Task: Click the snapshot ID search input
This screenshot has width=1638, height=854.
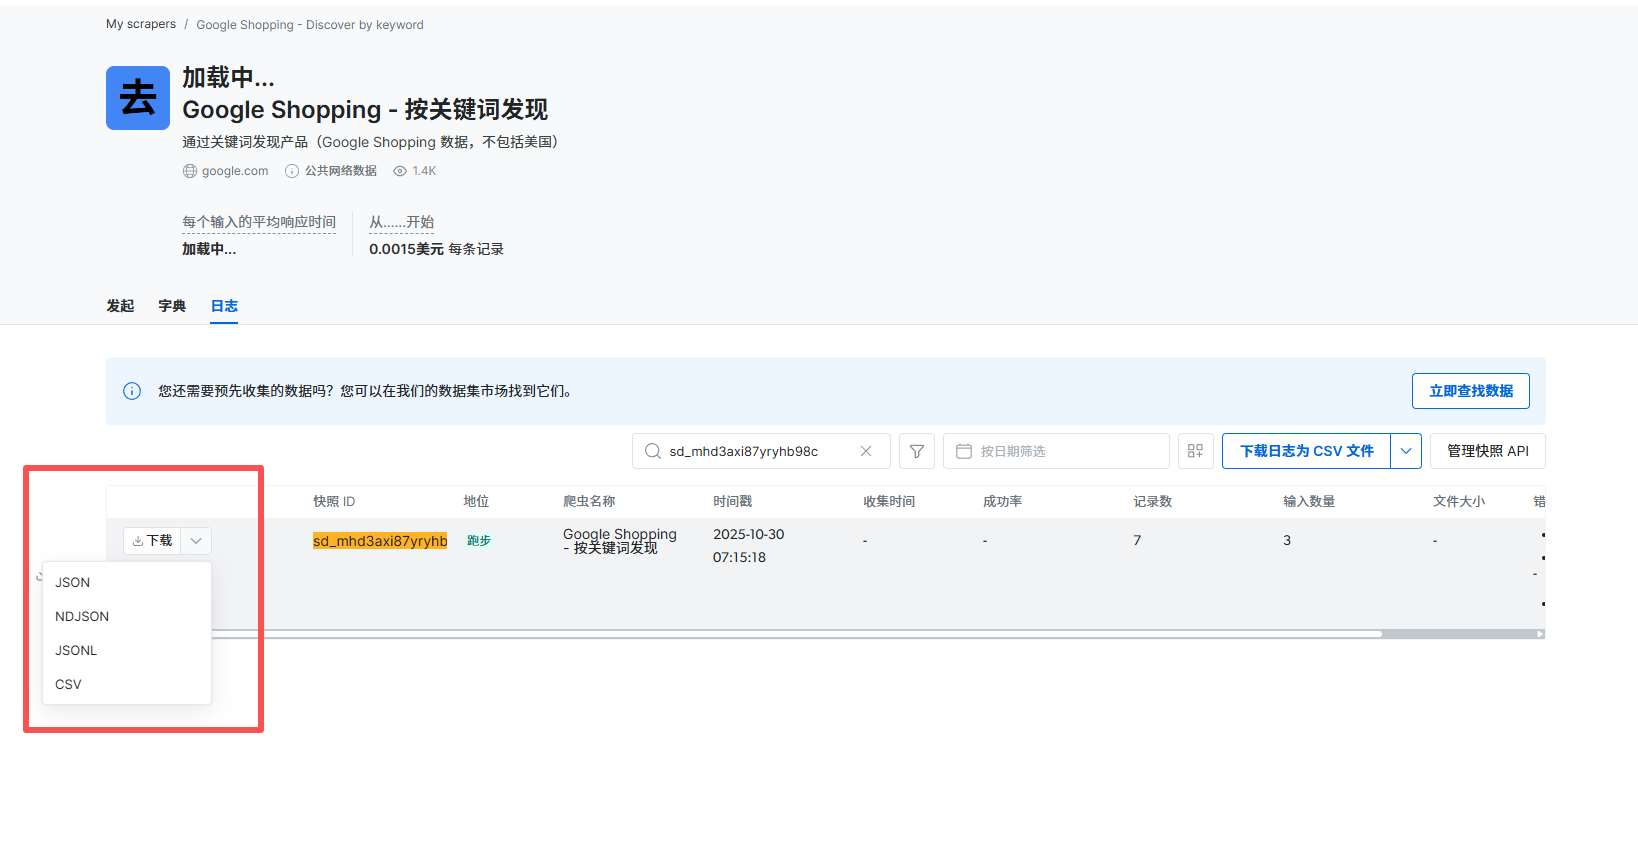Action: click(x=760, y=451)
